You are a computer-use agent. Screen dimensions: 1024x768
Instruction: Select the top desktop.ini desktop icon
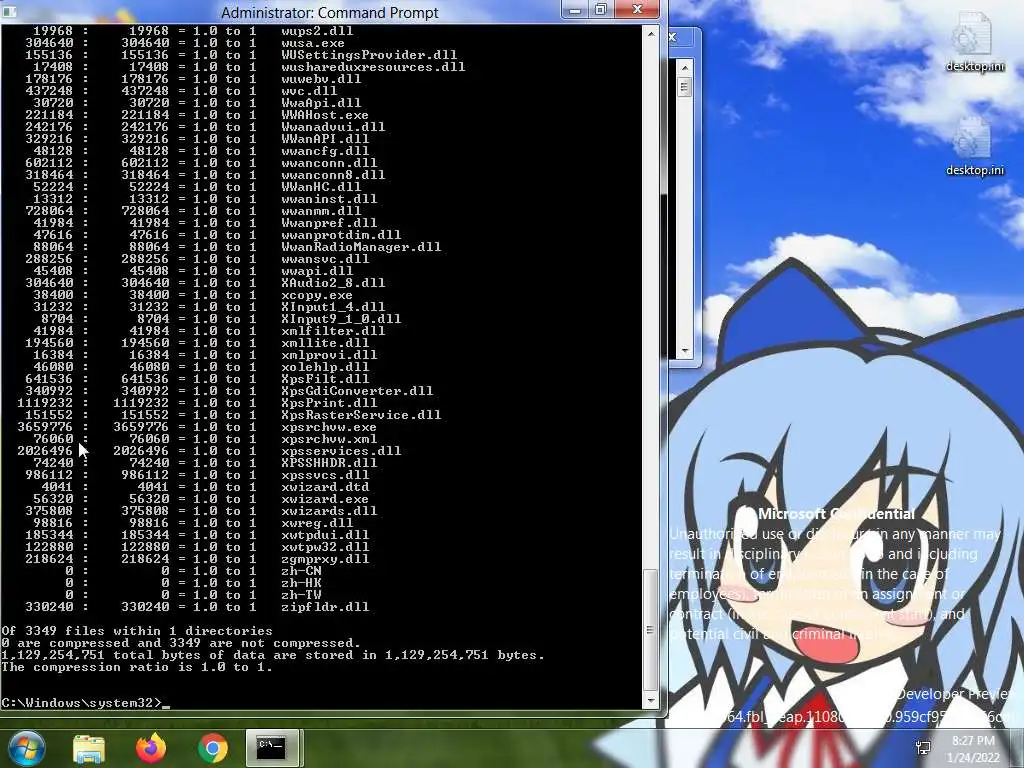click(x=974, y=42)
